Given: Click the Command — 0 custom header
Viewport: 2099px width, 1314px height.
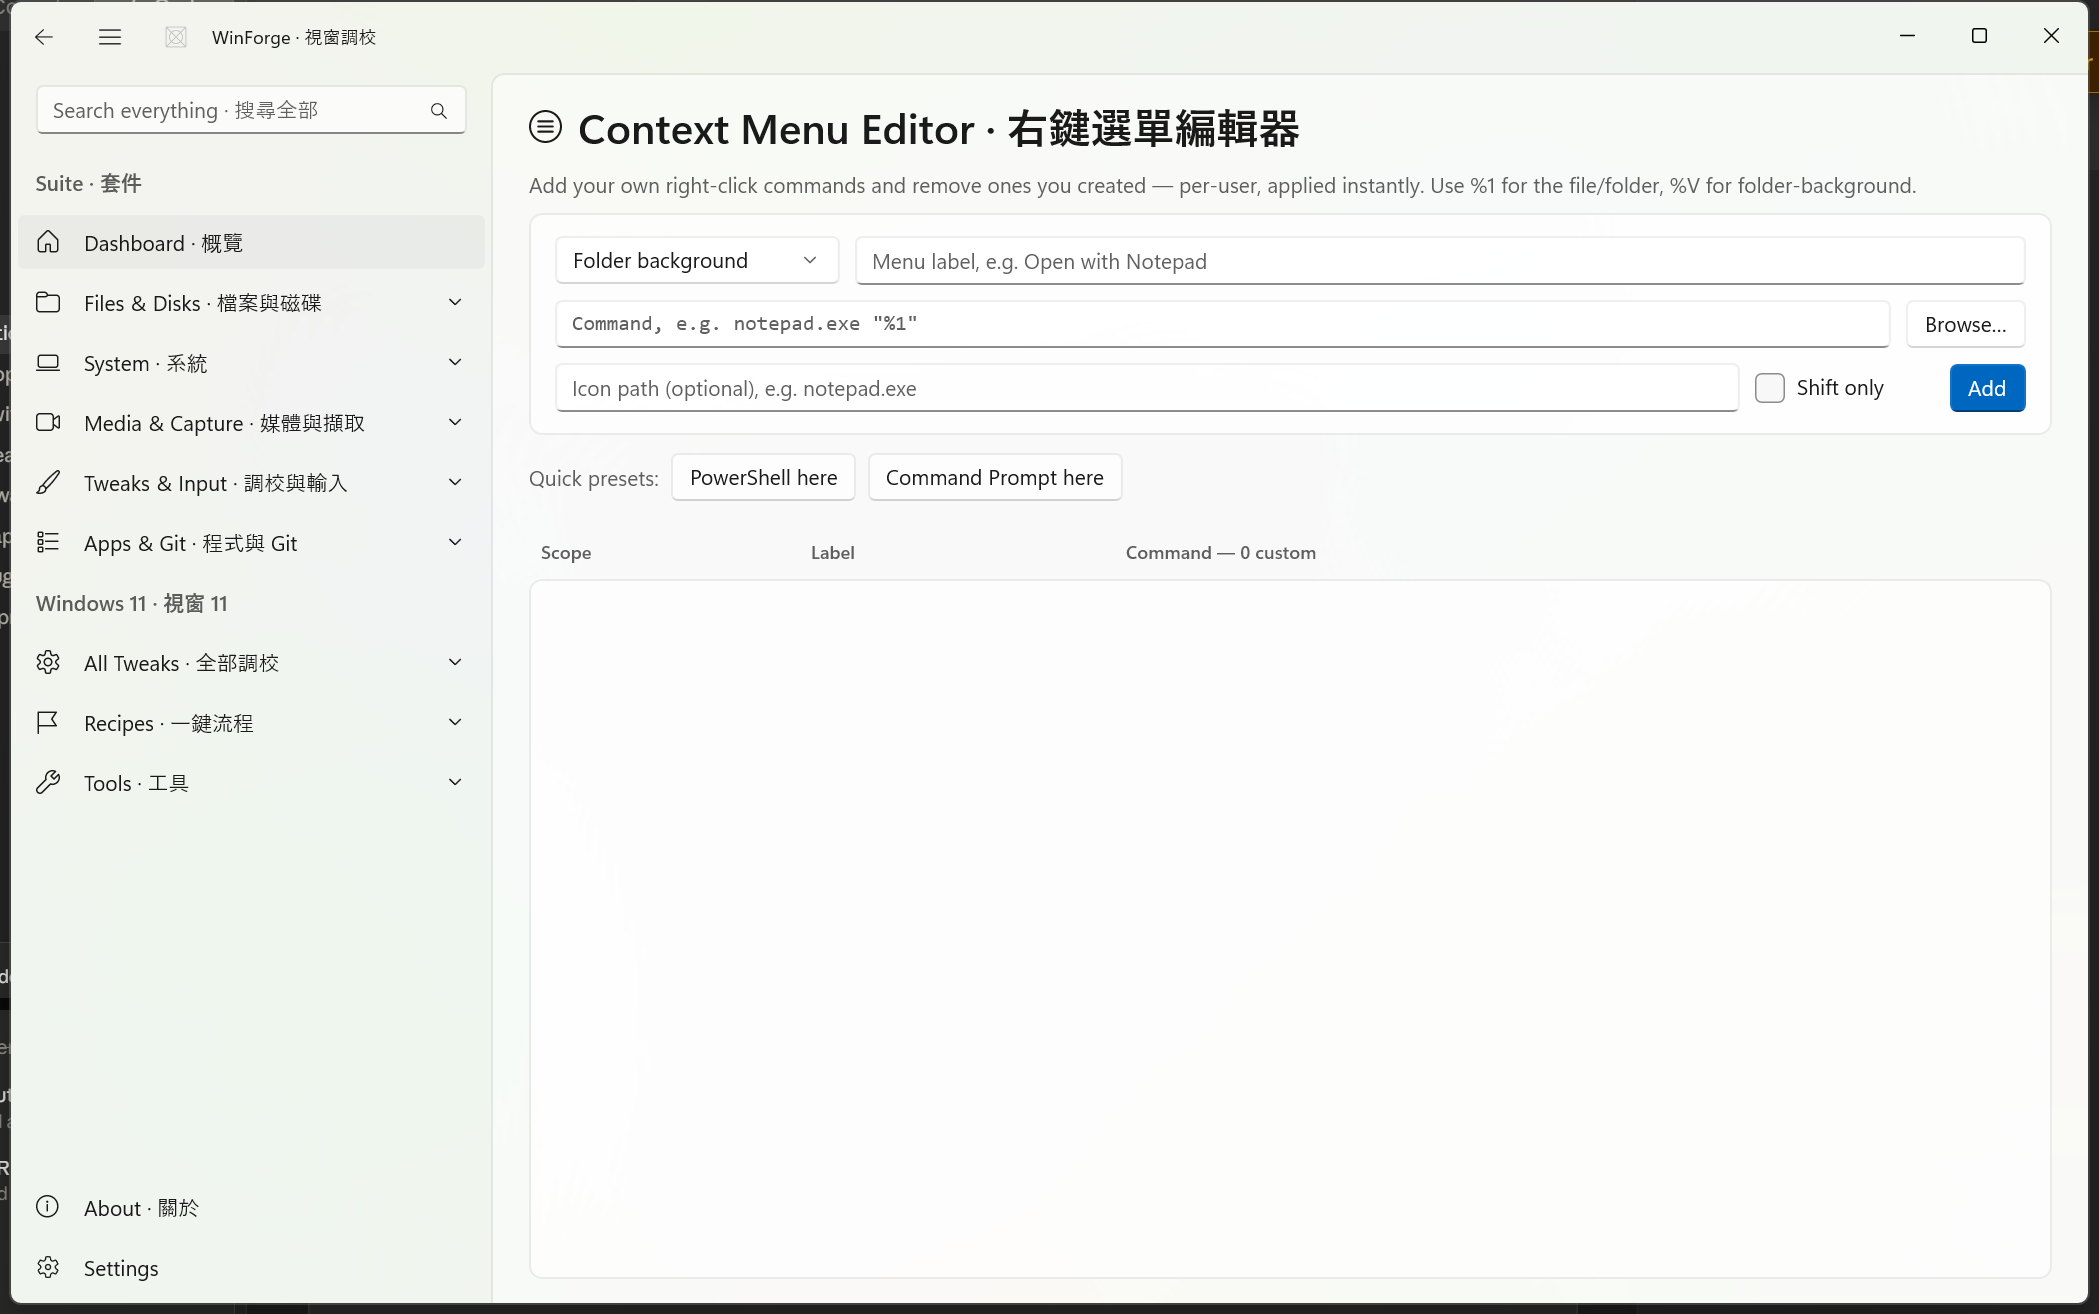Looking at the screenshot, I should [1220, 553].
